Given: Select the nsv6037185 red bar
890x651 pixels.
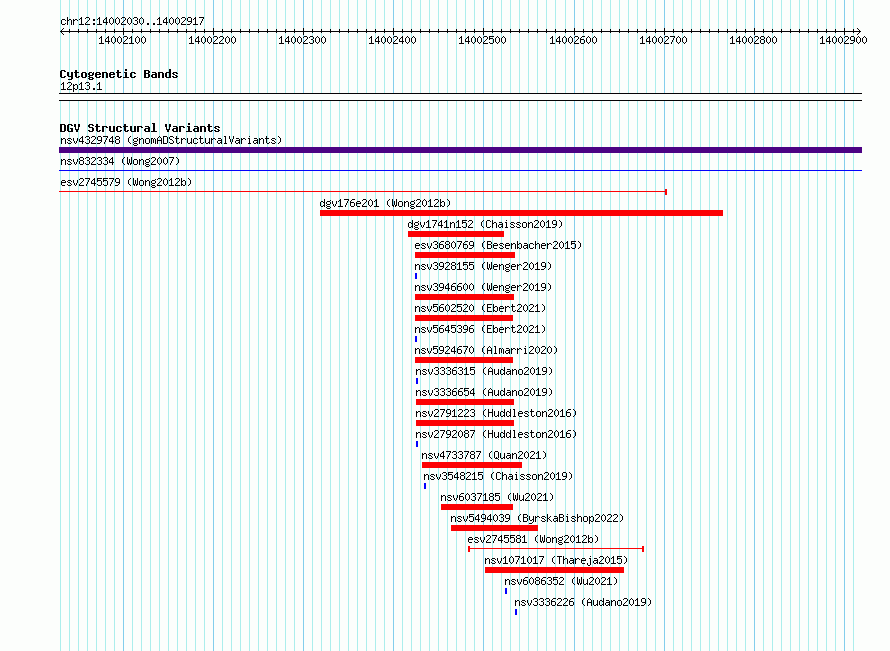Looking at the screenshot, I should coord(477,507).
